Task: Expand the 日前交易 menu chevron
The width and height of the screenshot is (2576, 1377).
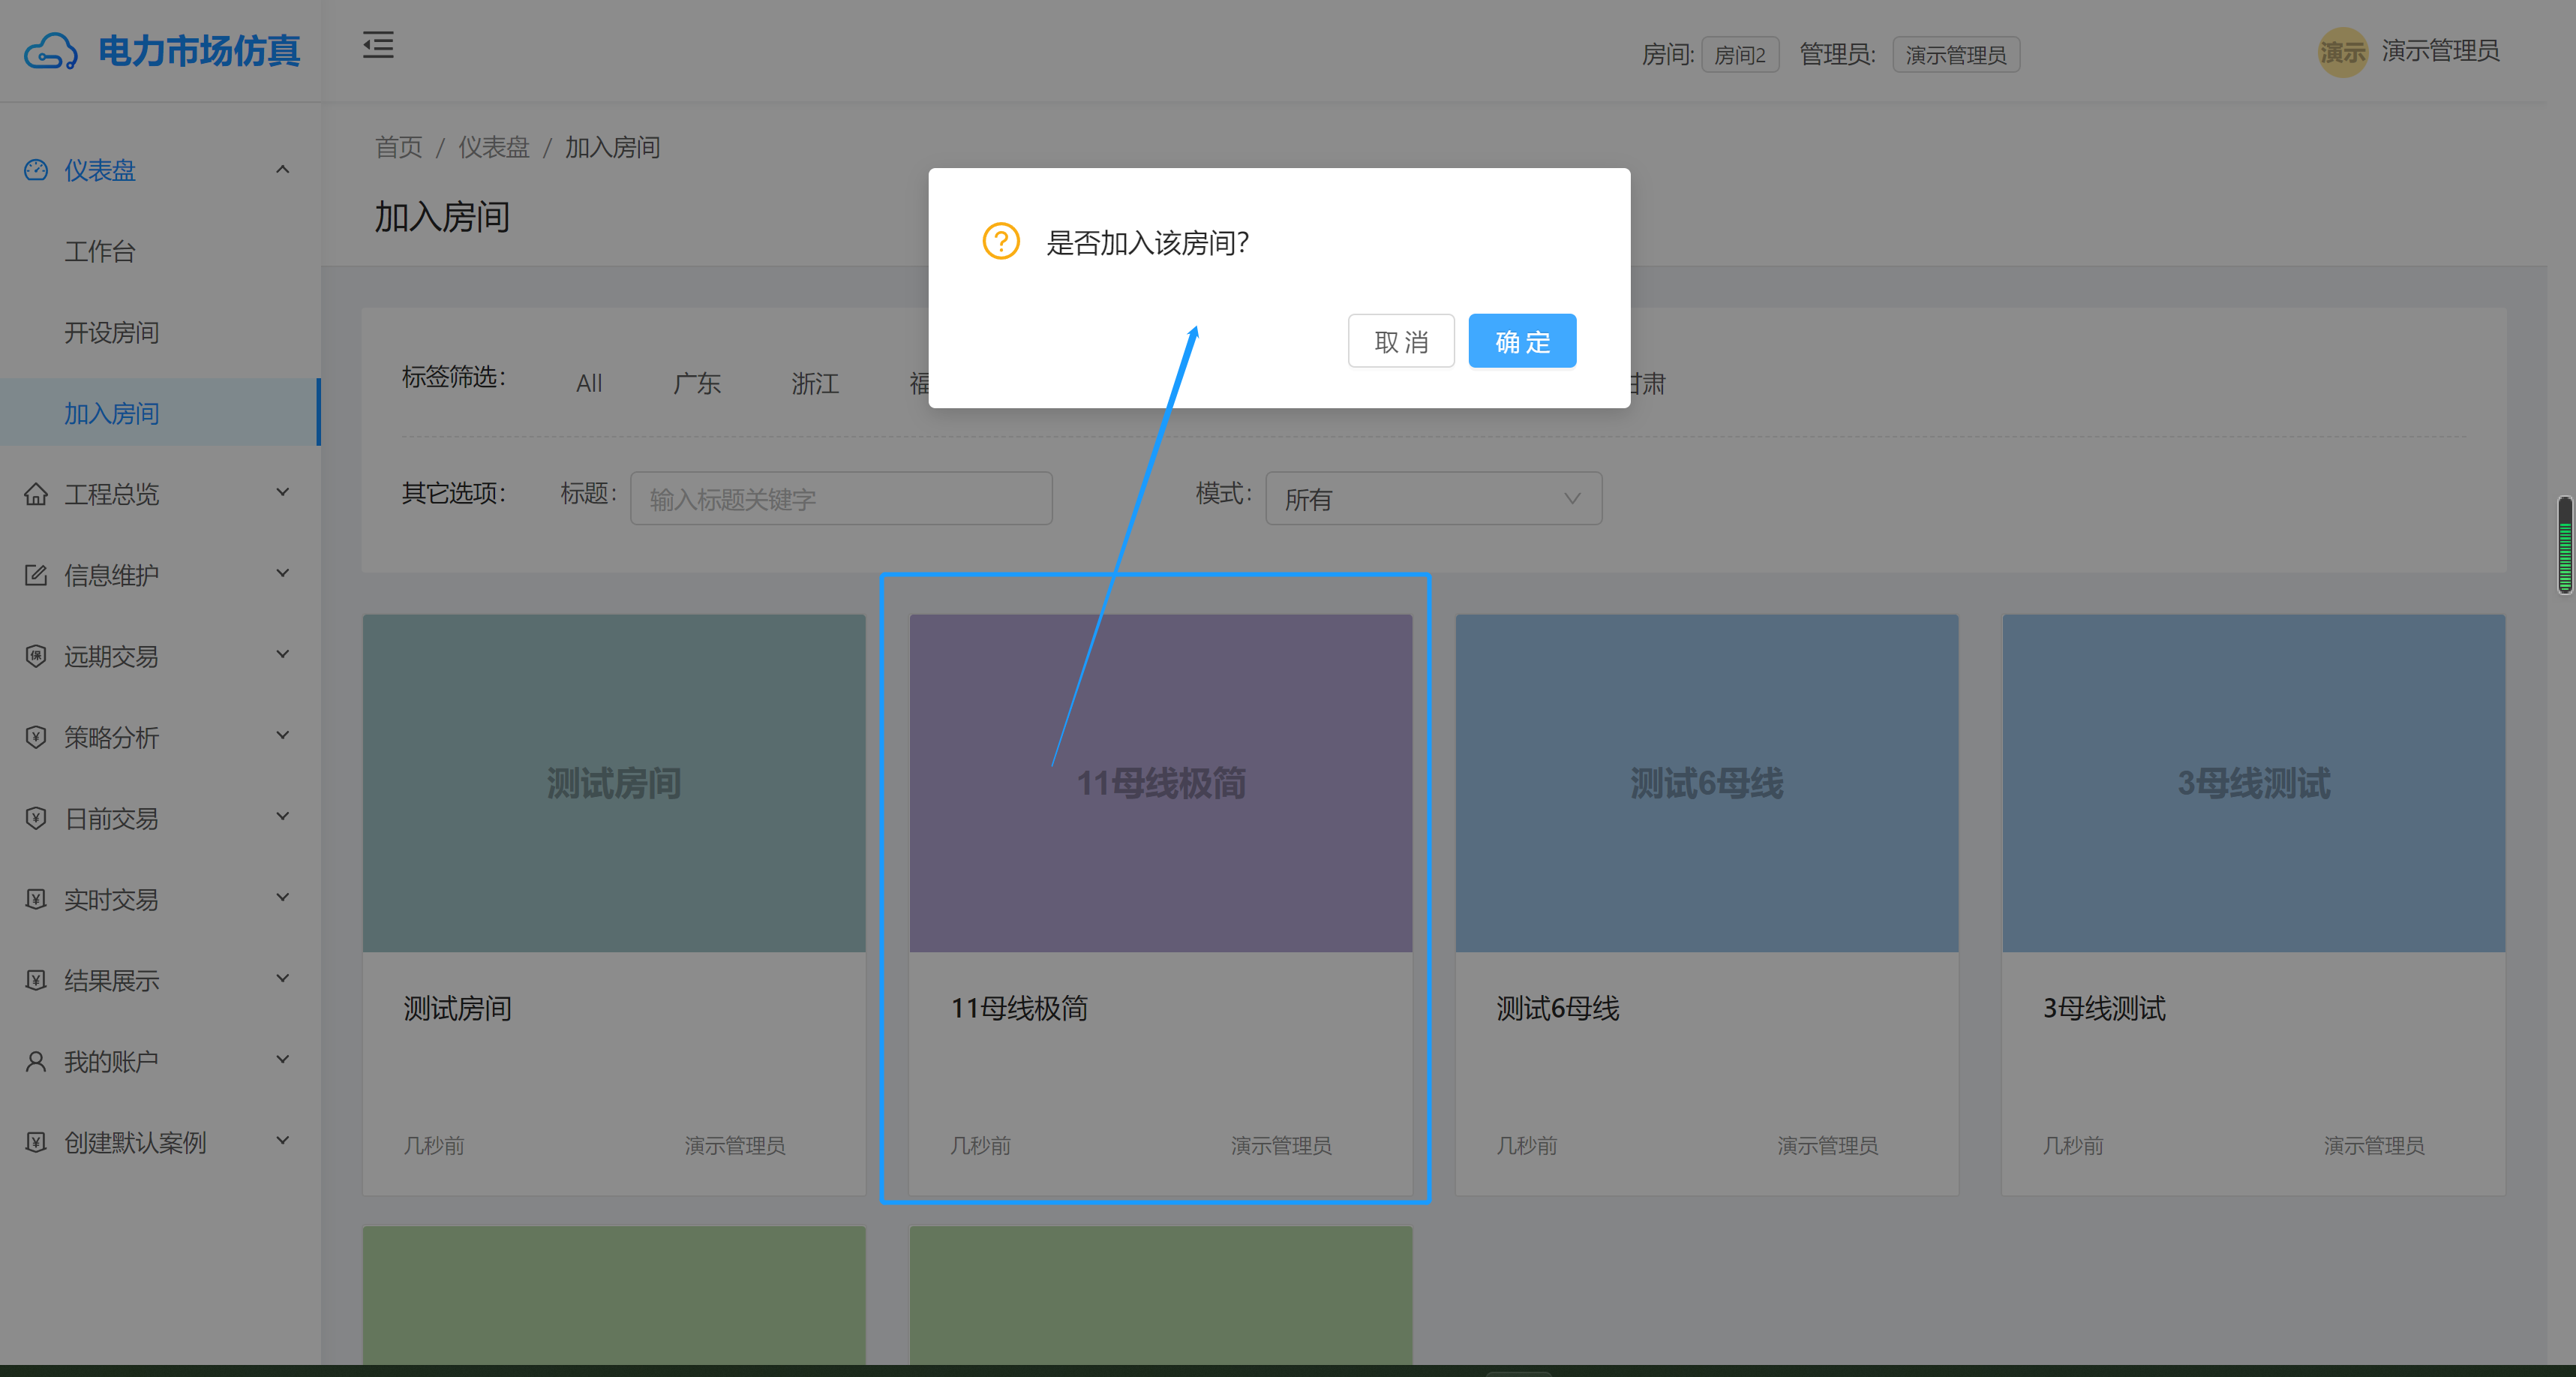Action: point(283,816)
